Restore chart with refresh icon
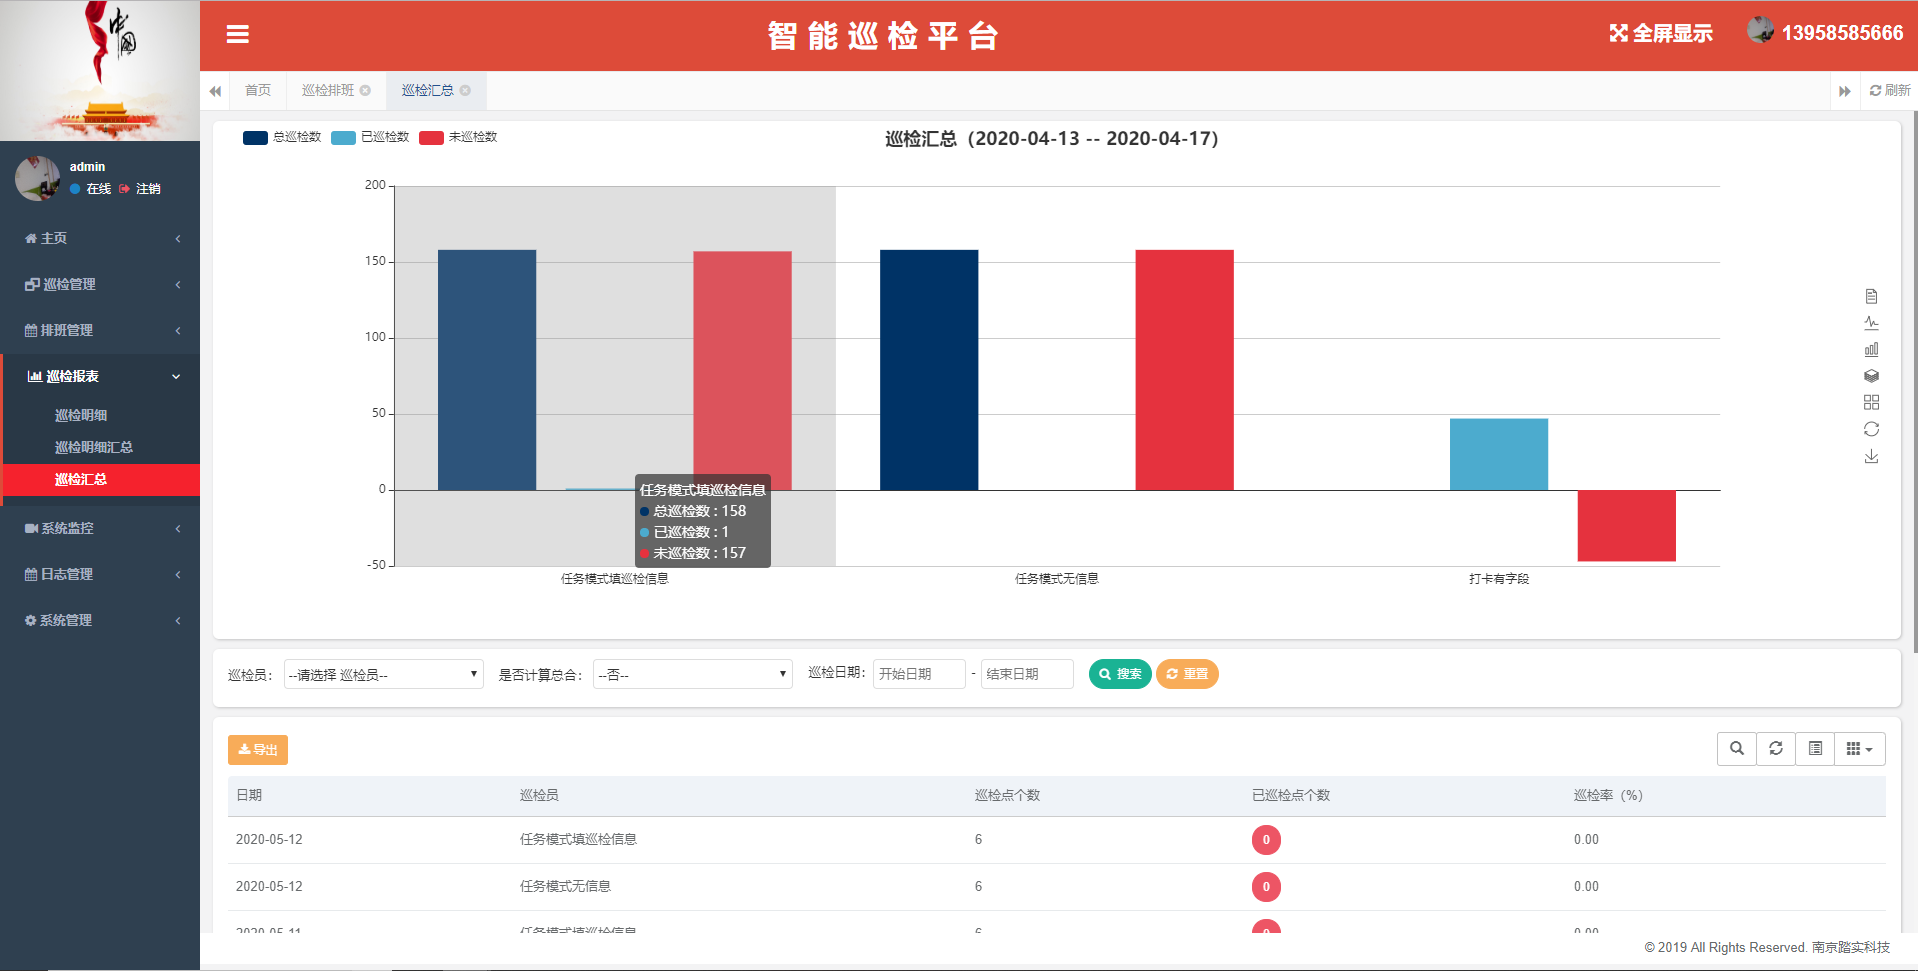Screen dimensions: 1918x971 pos(1871,429)
